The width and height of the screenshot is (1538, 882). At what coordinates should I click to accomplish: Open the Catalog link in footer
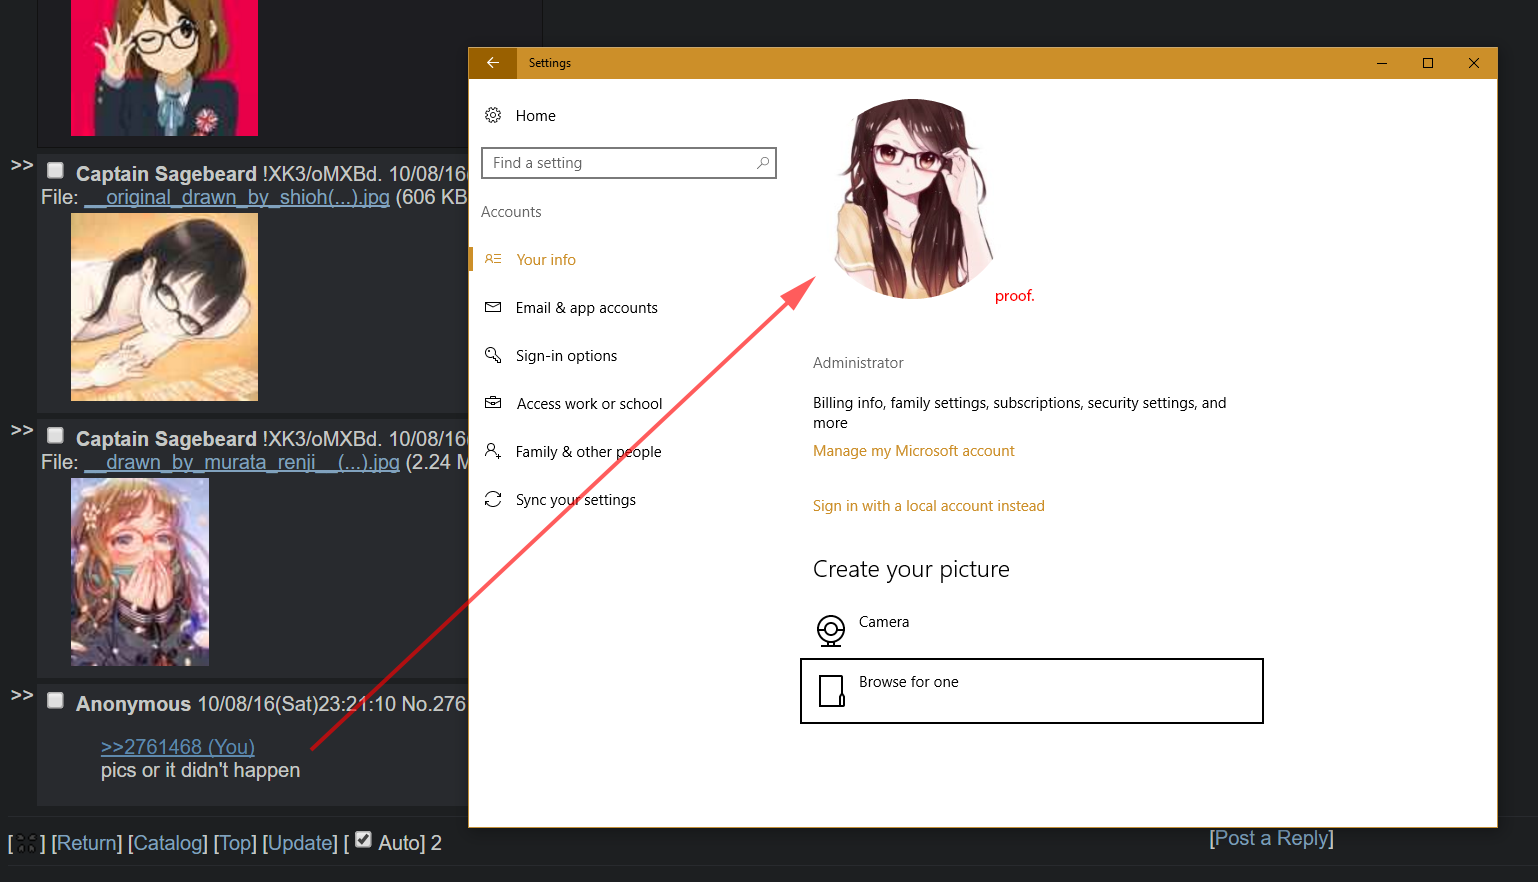point(168,843)
